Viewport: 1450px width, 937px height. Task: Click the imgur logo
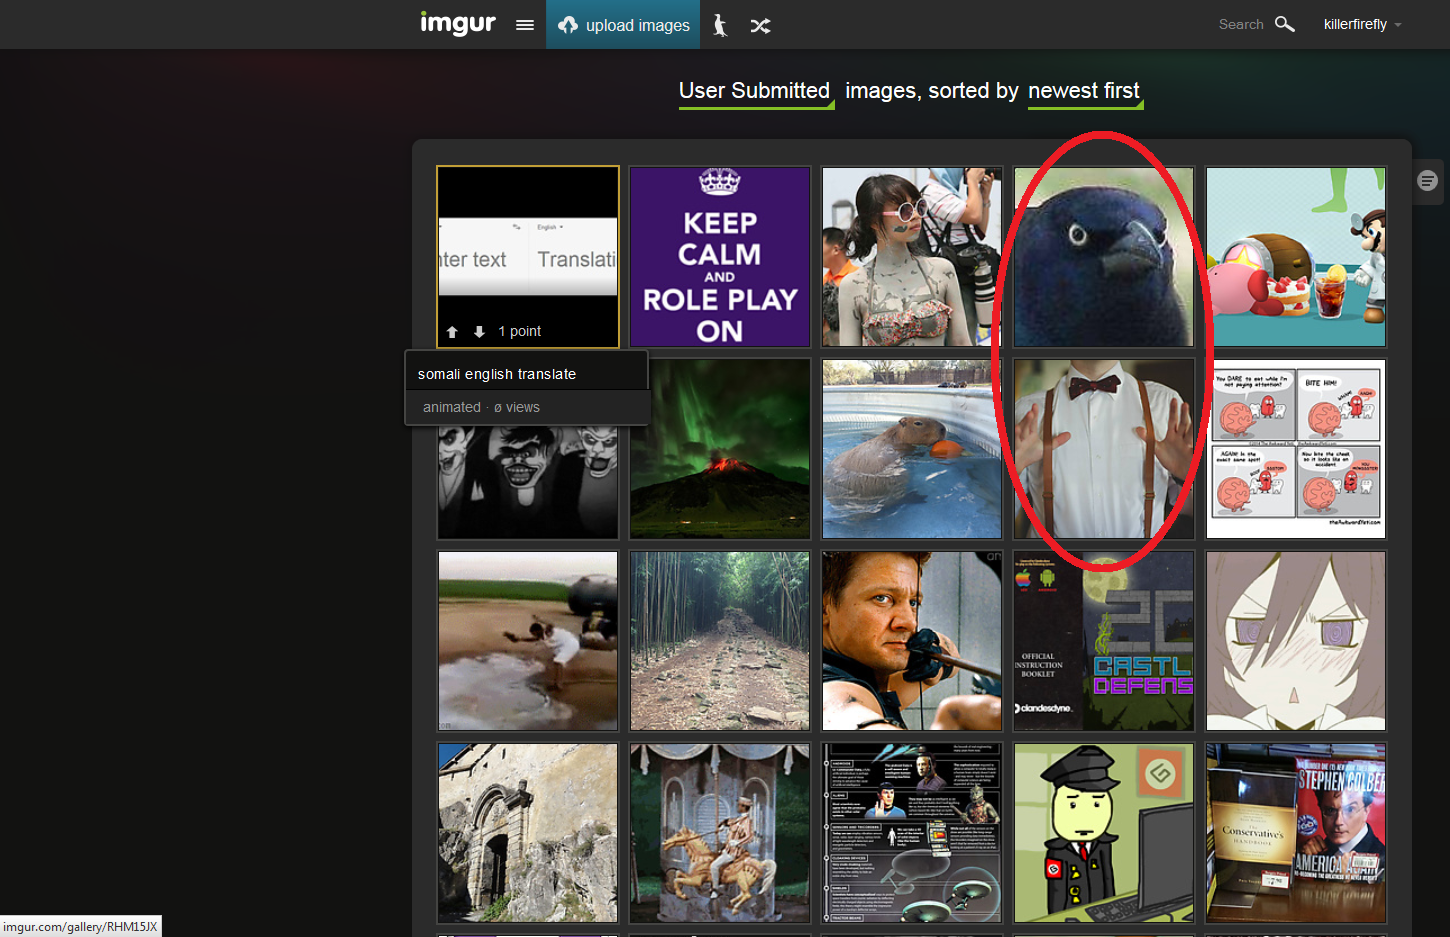pyautogui.click(x=457, y=24)
